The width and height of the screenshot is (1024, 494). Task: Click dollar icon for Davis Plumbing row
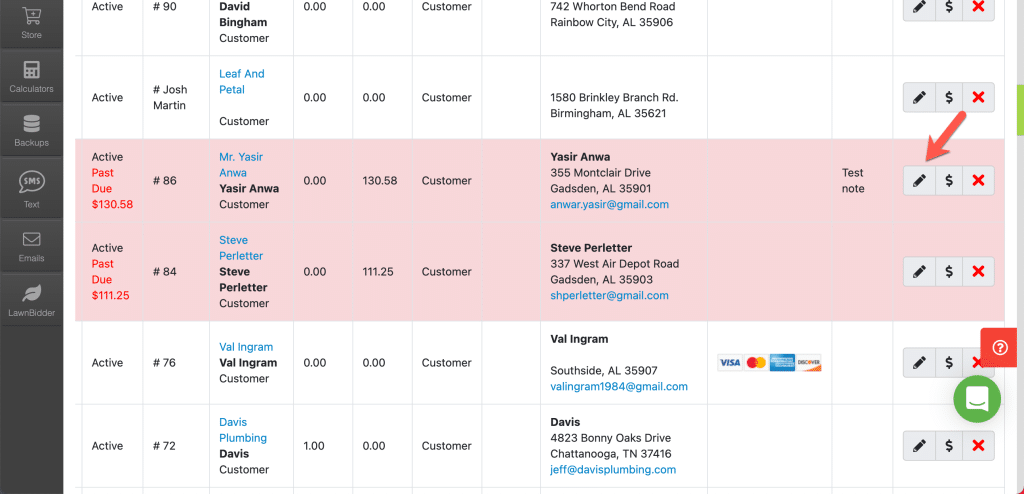pos(949,446)
